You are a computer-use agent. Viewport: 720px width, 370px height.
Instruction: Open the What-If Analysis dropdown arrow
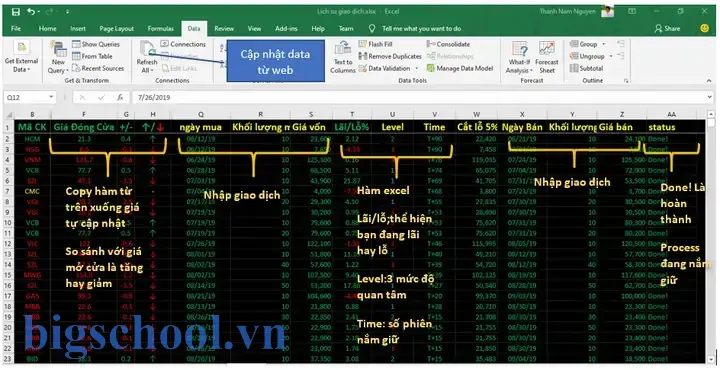pos(531,70)
